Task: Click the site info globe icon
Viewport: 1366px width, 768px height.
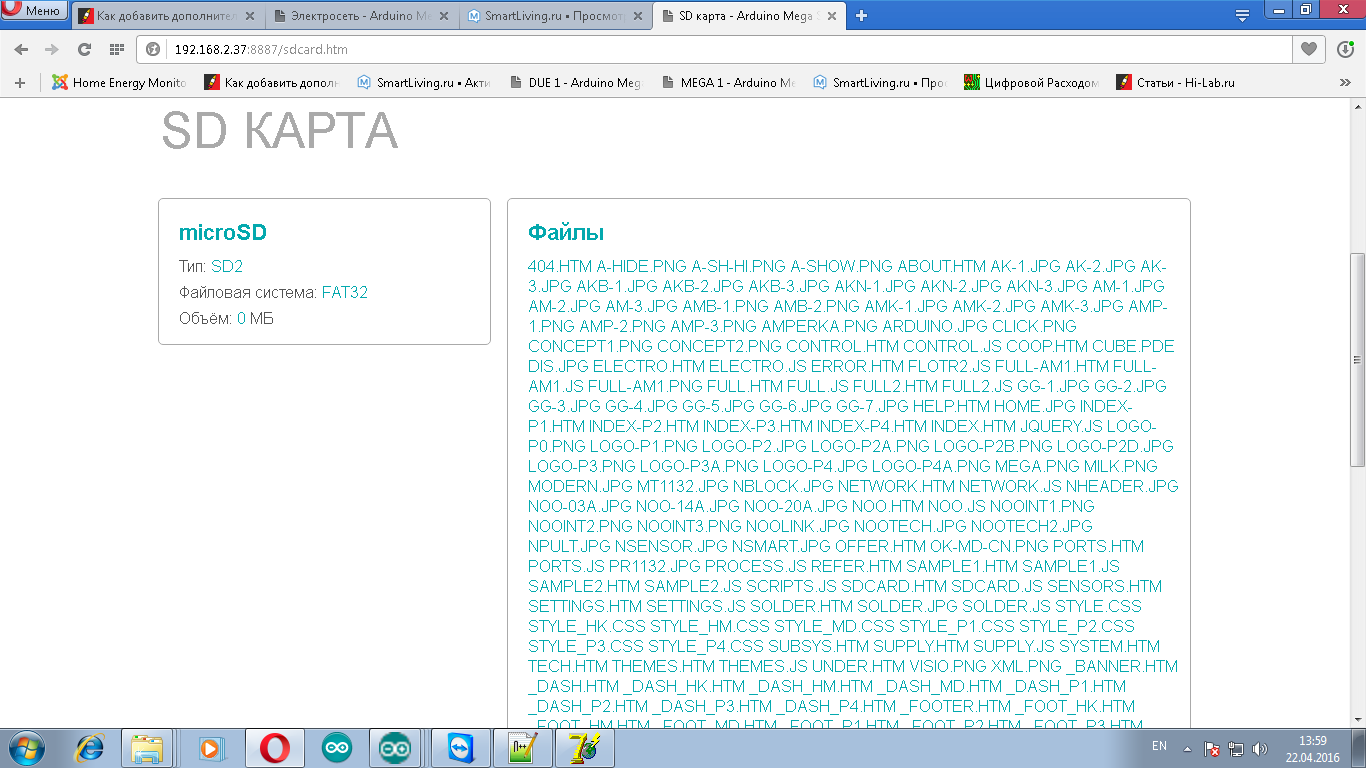Action: click(x=155, y=49)
